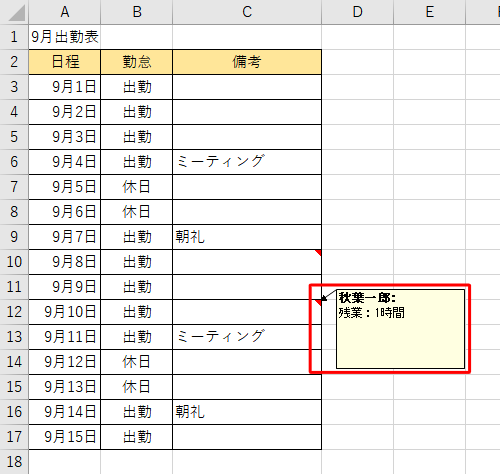Image resolution: width=500 pixels, height=474 pixels.
Task: Select the date cell 9月3日
Action: (65, 137)
